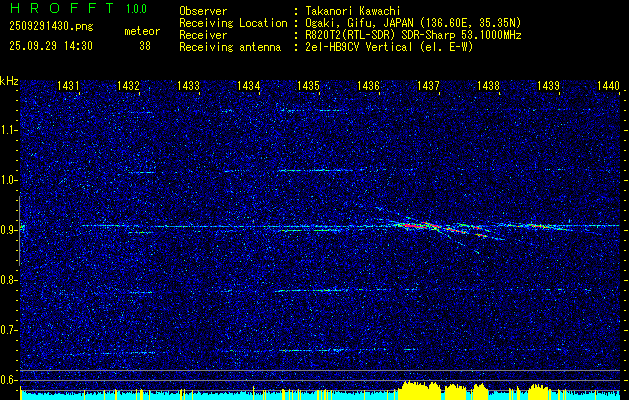Click the 1436 time marker
The width and height of the screenshot is (629, 400).
coord(368,85)
